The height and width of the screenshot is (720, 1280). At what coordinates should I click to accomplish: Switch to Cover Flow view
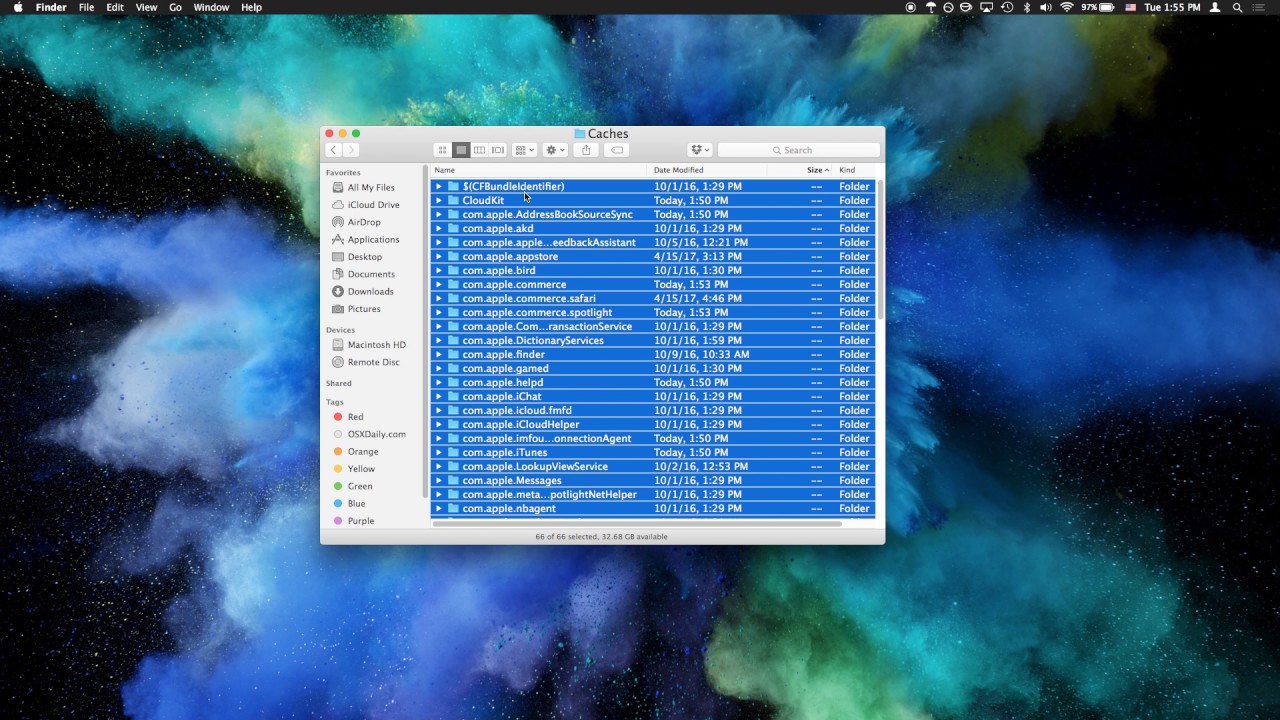(x=498, y=150)
